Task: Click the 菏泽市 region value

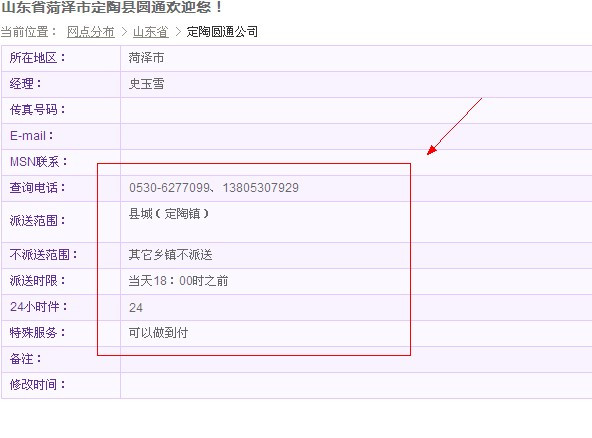Action: point(146,58)
